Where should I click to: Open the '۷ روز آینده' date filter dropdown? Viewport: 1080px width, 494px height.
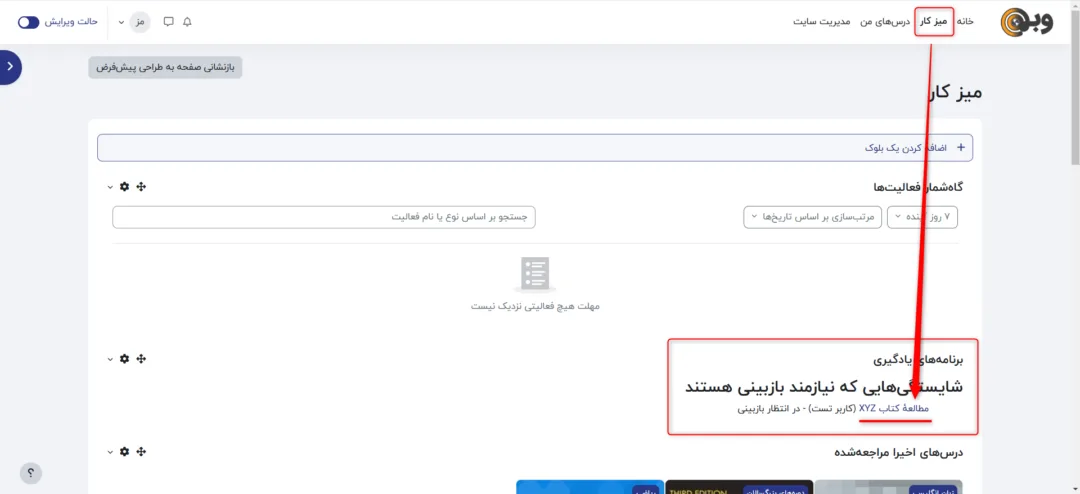click(x=922, y=217)
